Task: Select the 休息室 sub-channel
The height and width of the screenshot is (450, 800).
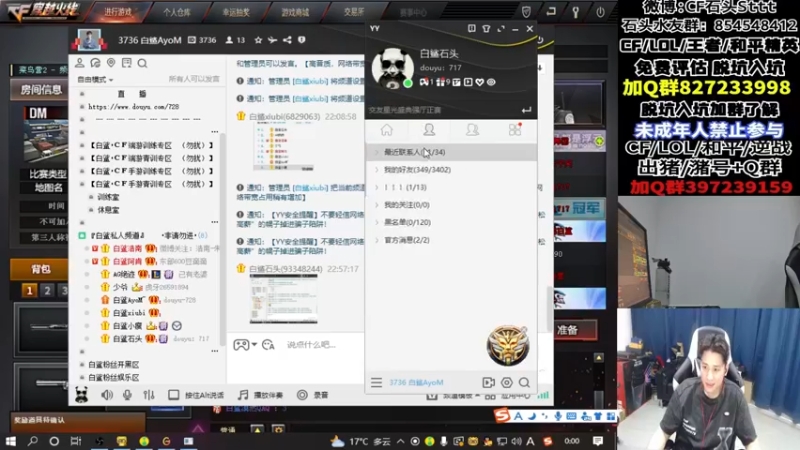Action: [108, 210]
